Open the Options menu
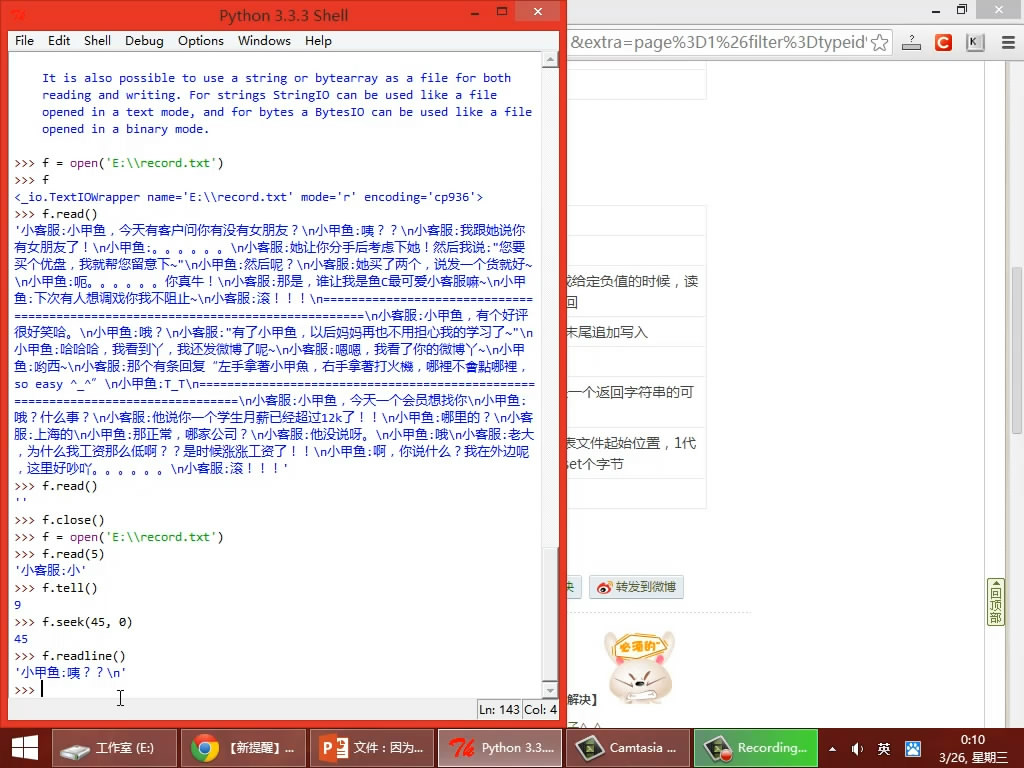1024x768 pixels. [200, 41]
